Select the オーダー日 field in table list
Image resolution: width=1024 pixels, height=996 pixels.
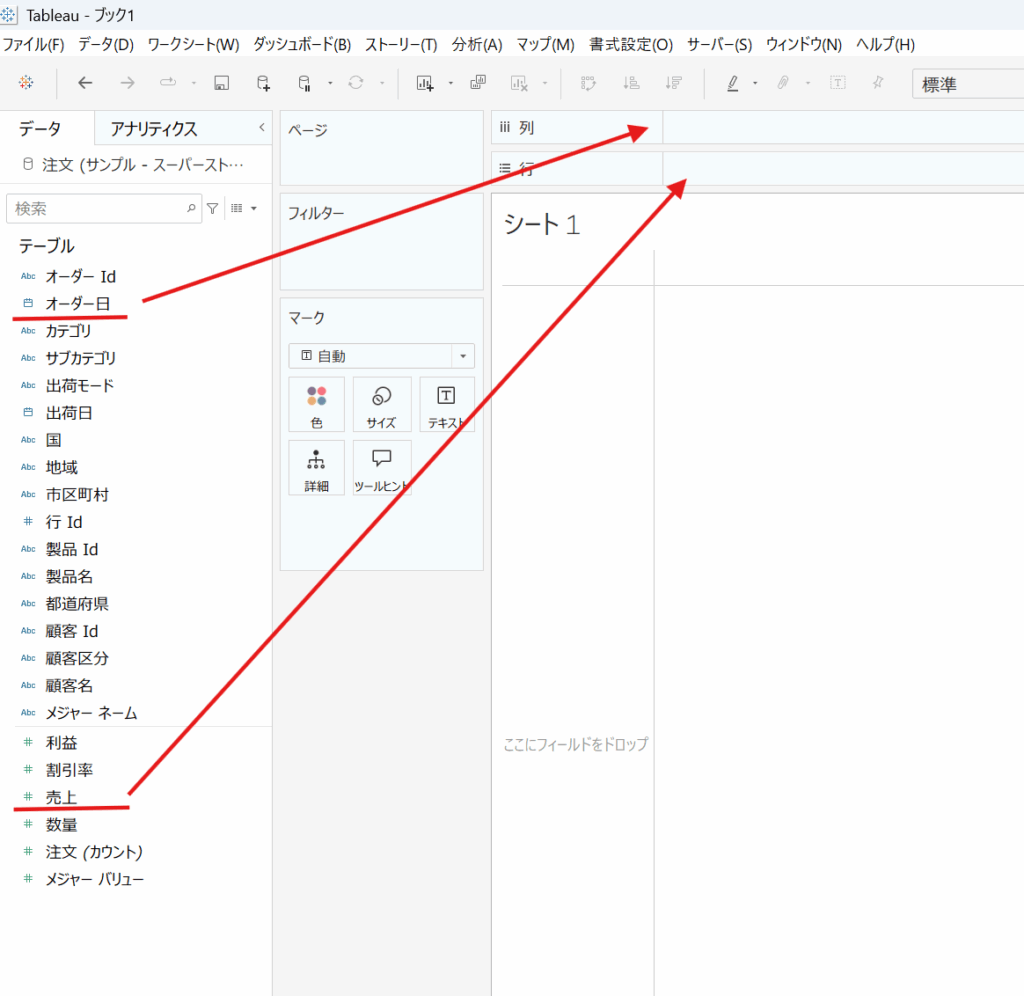(77, 303)
